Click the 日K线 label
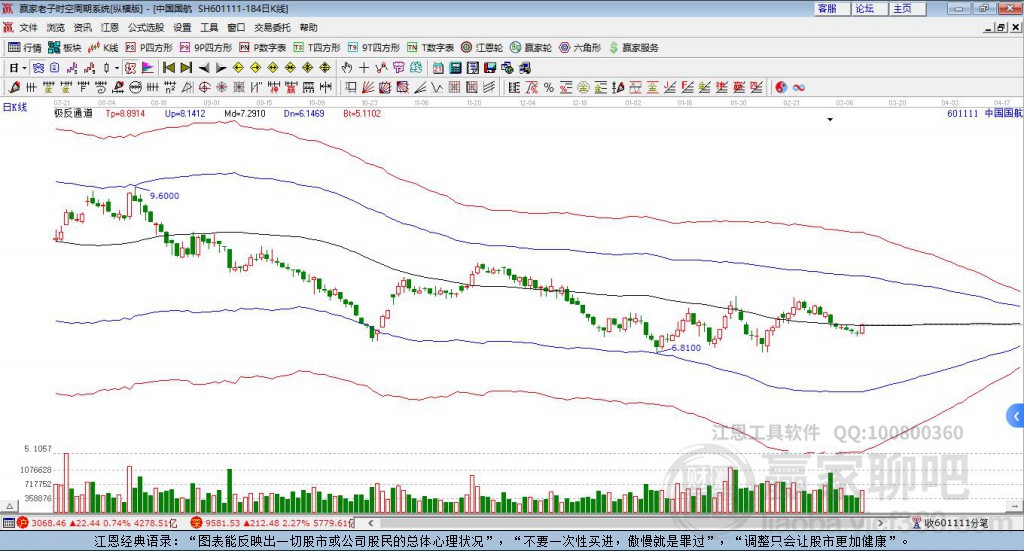This screenshot has height=551, width=1024. [15, 107]
